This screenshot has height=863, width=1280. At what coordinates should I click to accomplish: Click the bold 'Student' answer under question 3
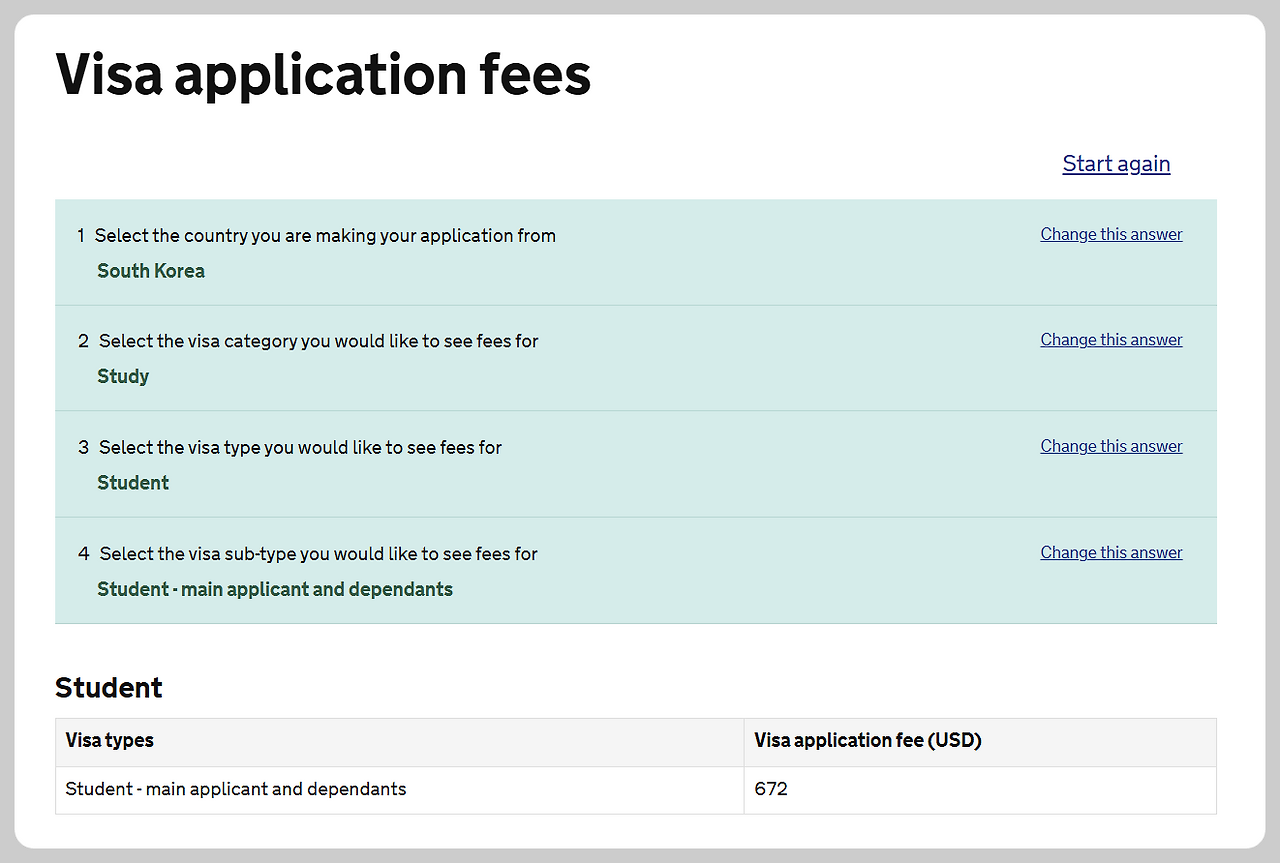pos(133,483)
